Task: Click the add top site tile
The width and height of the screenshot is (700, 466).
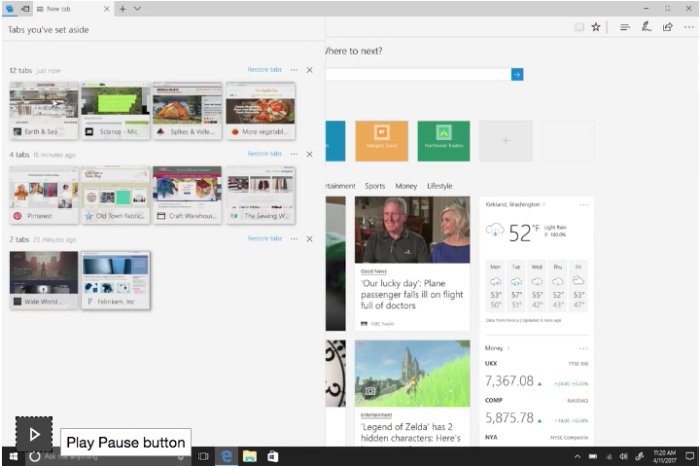Action: (505, 141)
